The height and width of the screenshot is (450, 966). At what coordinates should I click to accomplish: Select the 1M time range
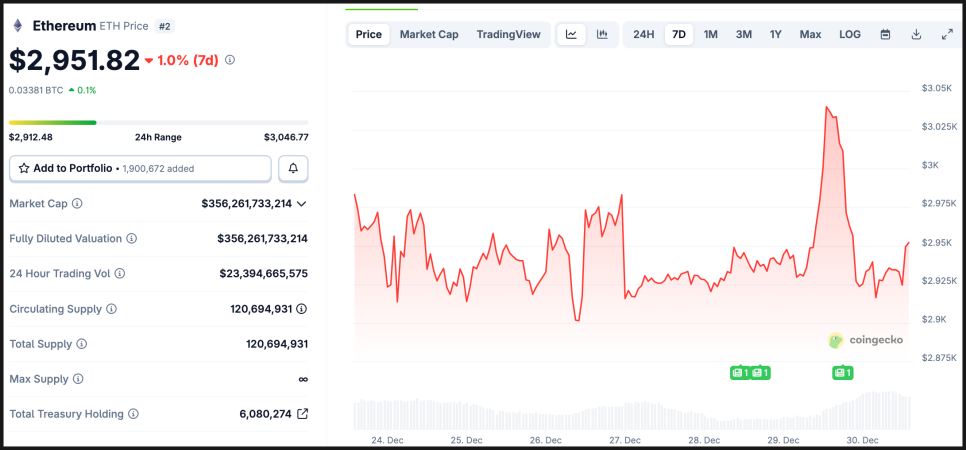(710, 34)
